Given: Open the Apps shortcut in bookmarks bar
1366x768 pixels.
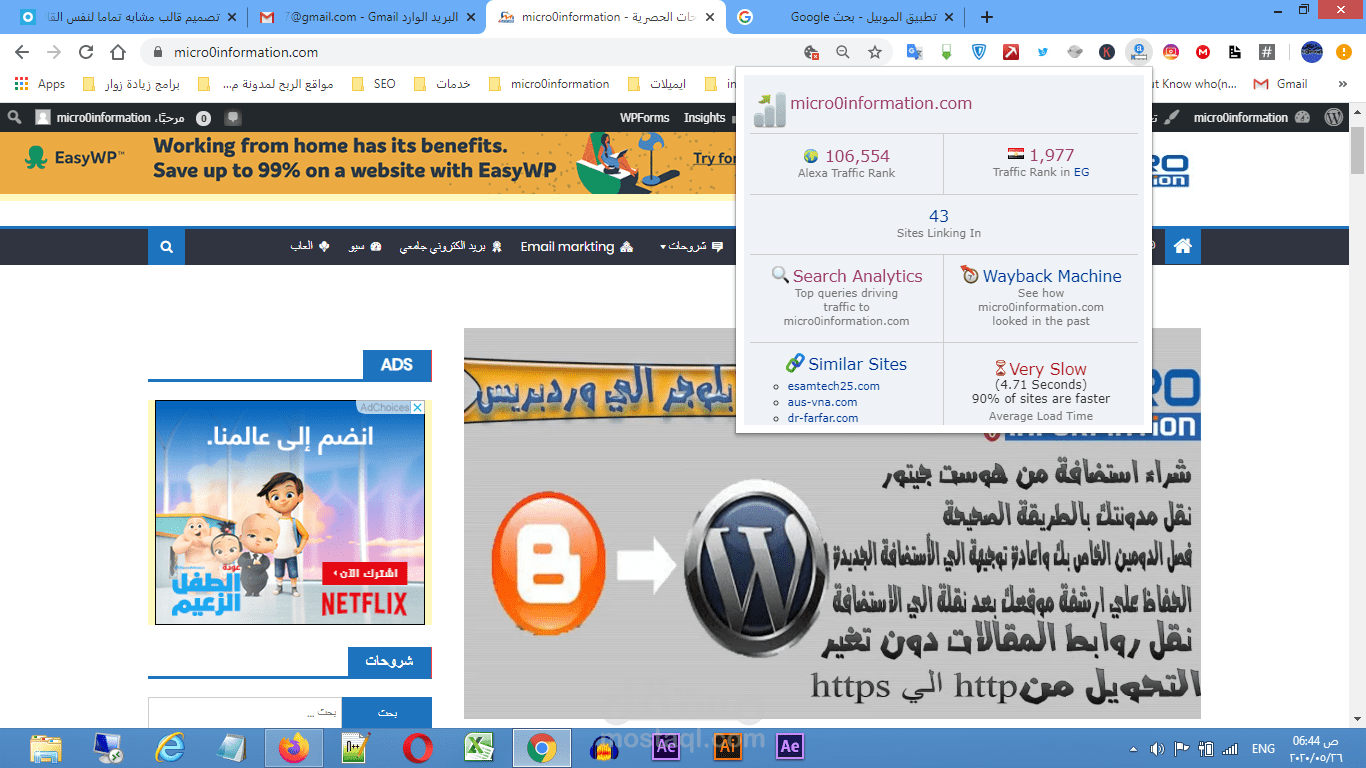Looking at the screenshot, I should (40, 84).
